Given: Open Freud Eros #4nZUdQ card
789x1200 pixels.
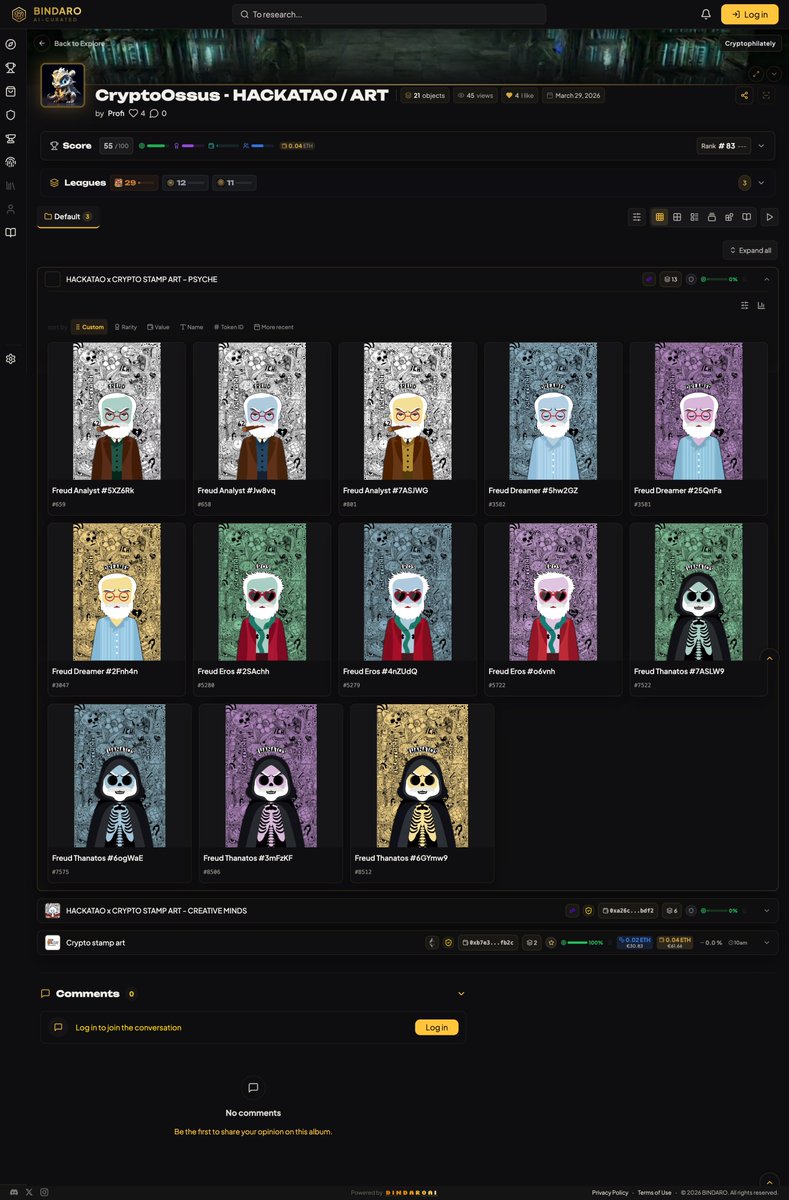Looking at the screenshot, I should pos(407,609).
